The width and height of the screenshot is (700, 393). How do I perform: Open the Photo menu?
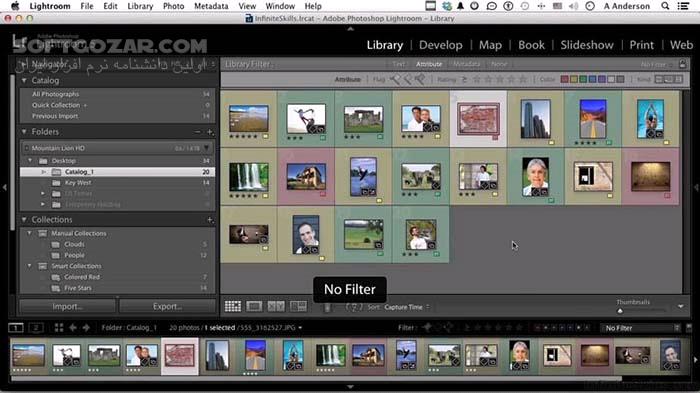pyautogui.click(x=173, y=6)
